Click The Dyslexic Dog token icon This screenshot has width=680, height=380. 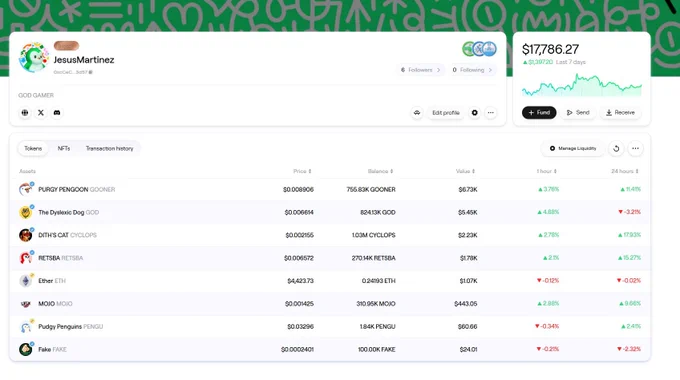click(x=26, y=213)
